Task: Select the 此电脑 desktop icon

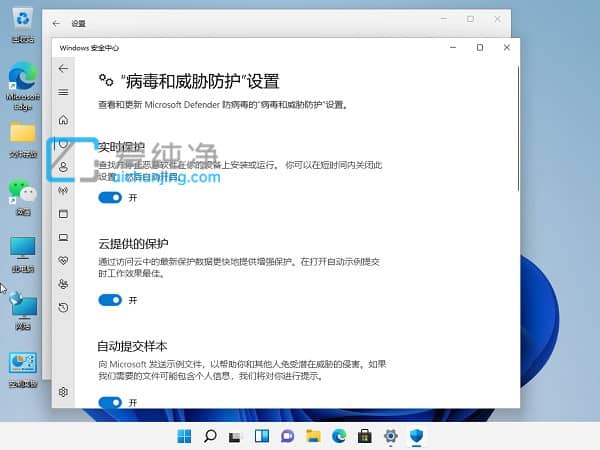Action: pyautogui.click(x=23, y=254)
